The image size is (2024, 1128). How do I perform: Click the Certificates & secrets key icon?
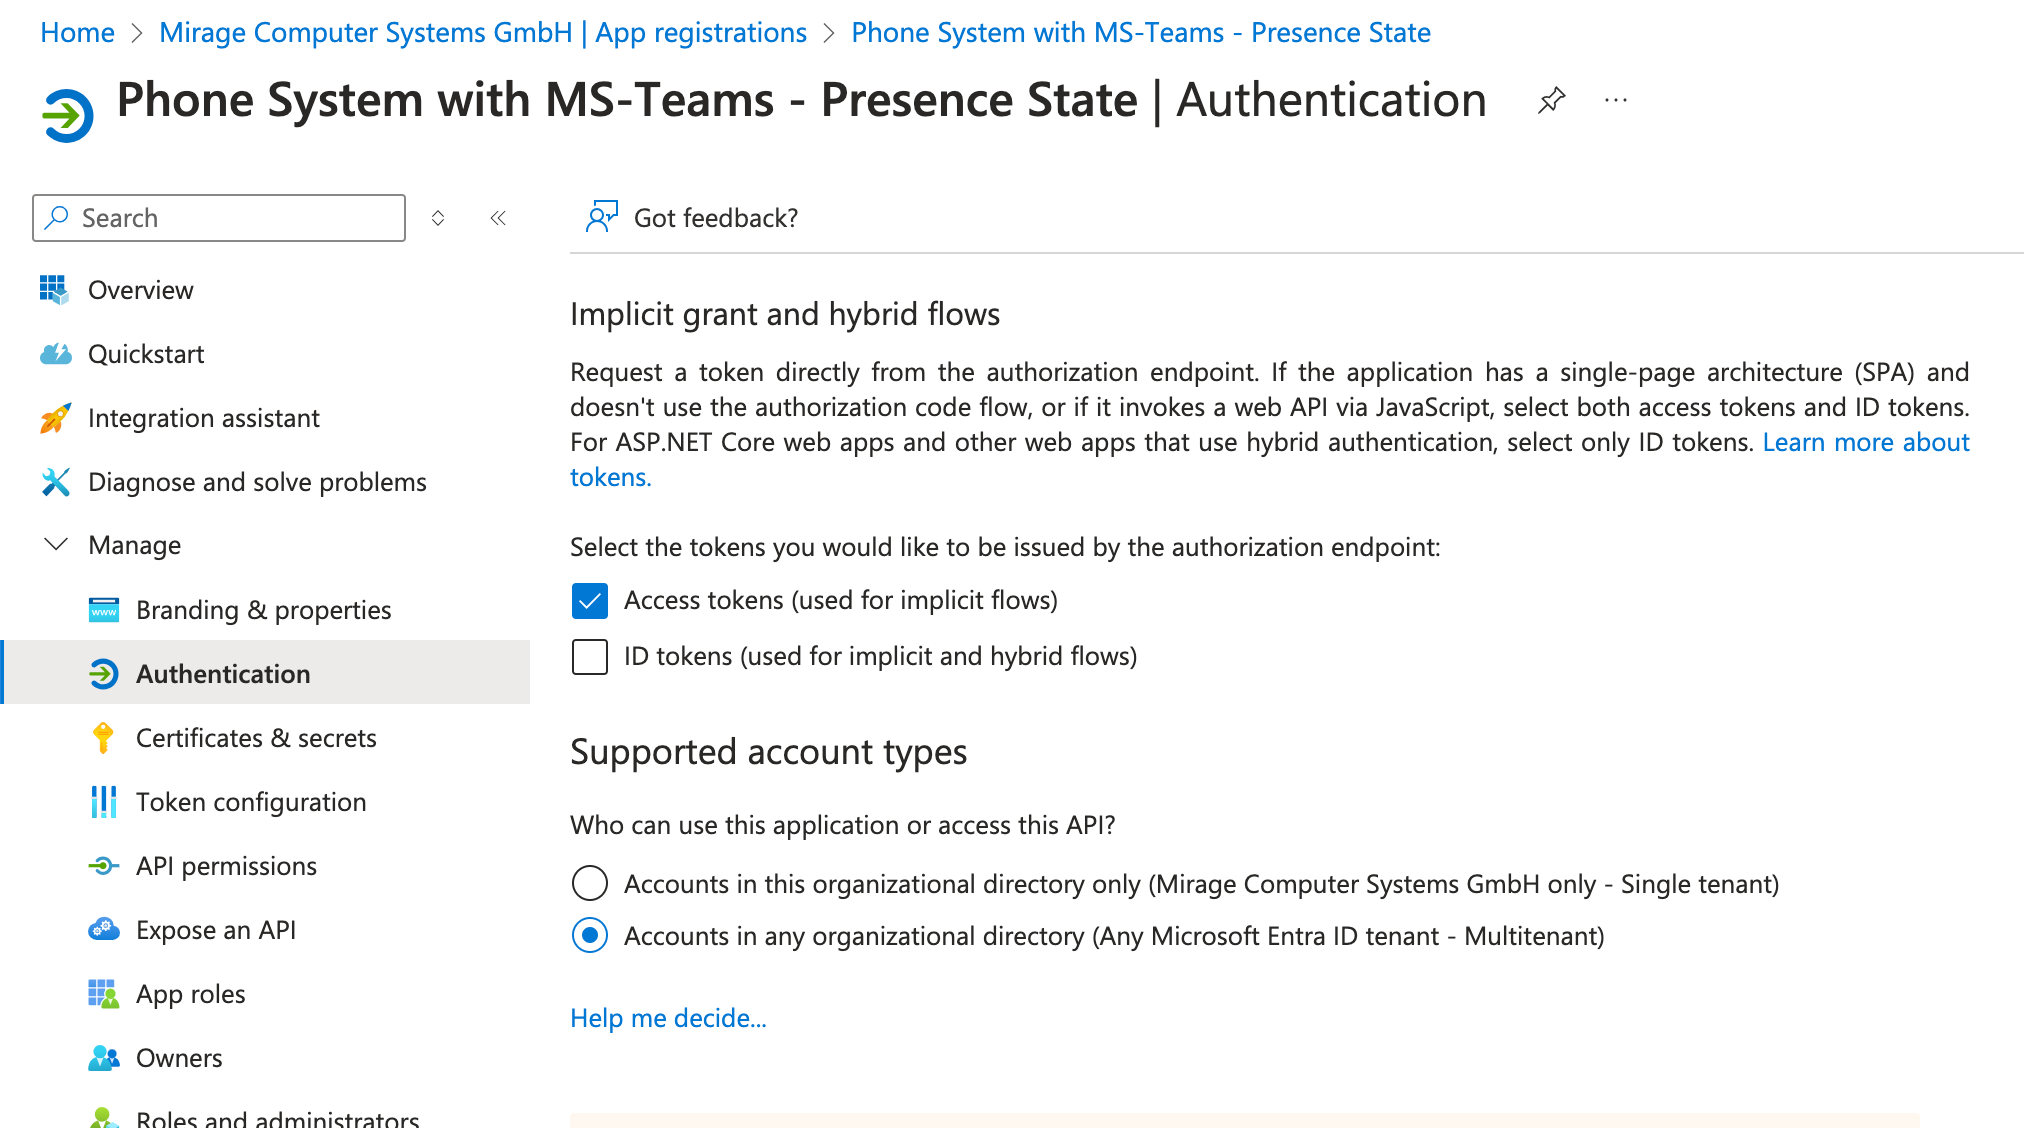click(x=103, y=738)
